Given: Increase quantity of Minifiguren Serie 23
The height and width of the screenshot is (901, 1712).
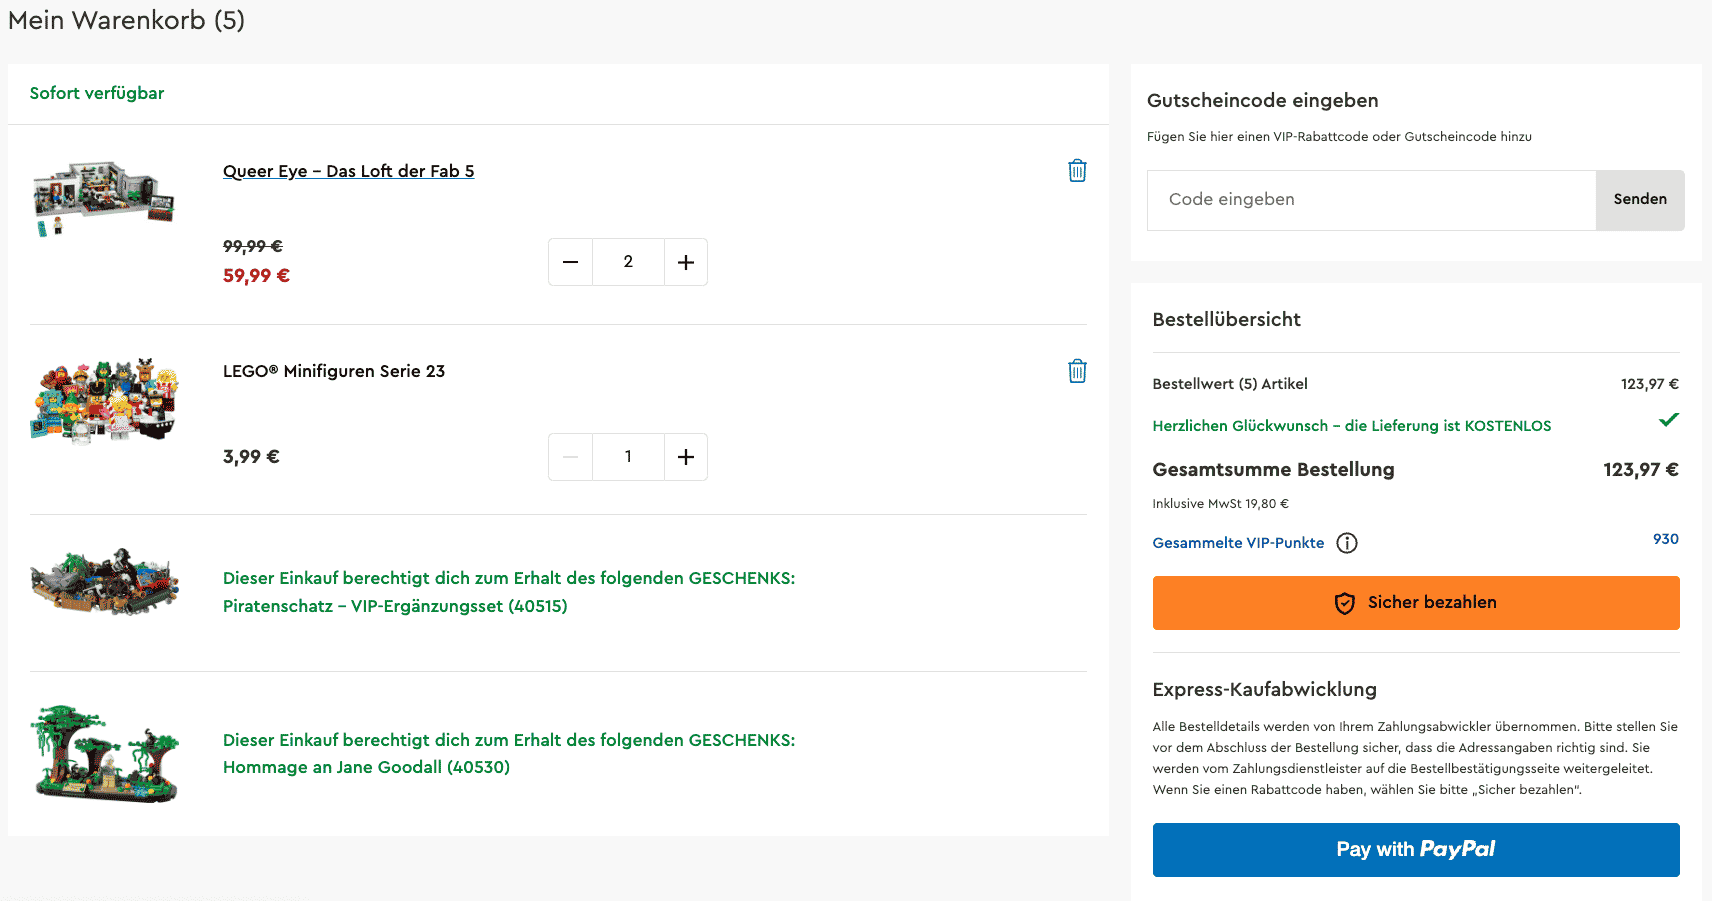Looking at the screenshot, I should coord(686,457).
